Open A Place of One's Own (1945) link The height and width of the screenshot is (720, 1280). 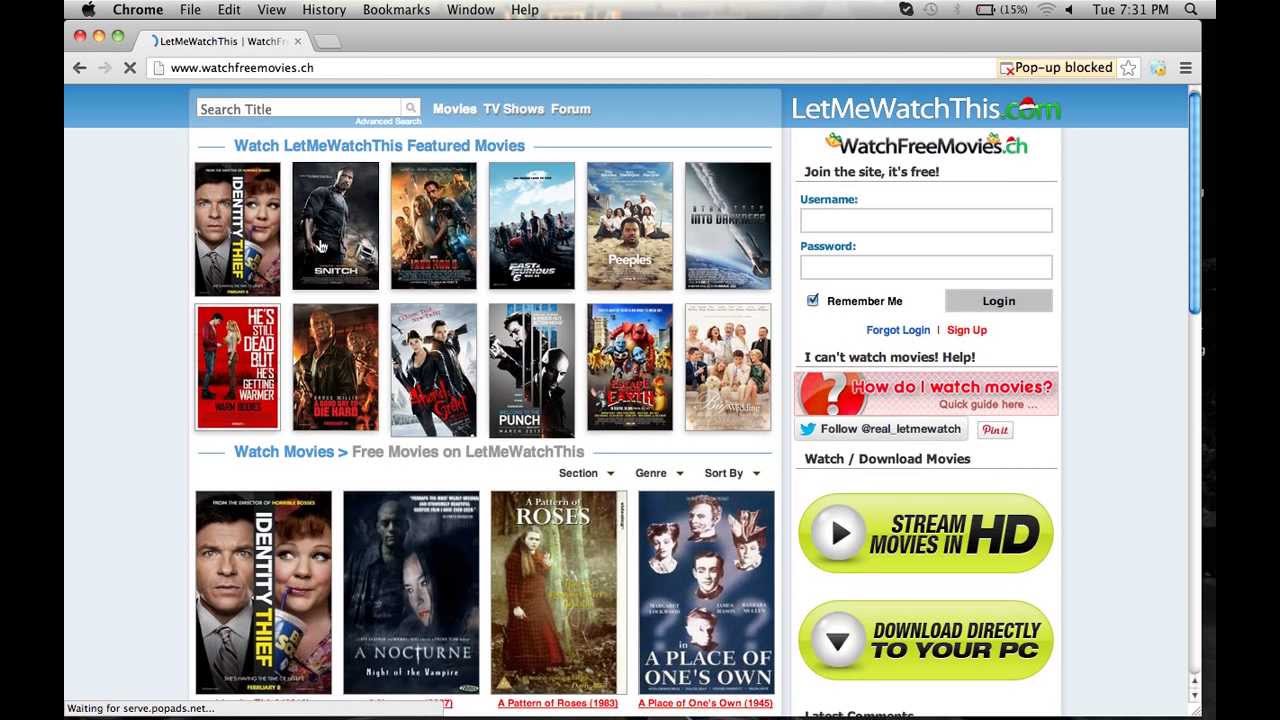click(x=706, y=703)
